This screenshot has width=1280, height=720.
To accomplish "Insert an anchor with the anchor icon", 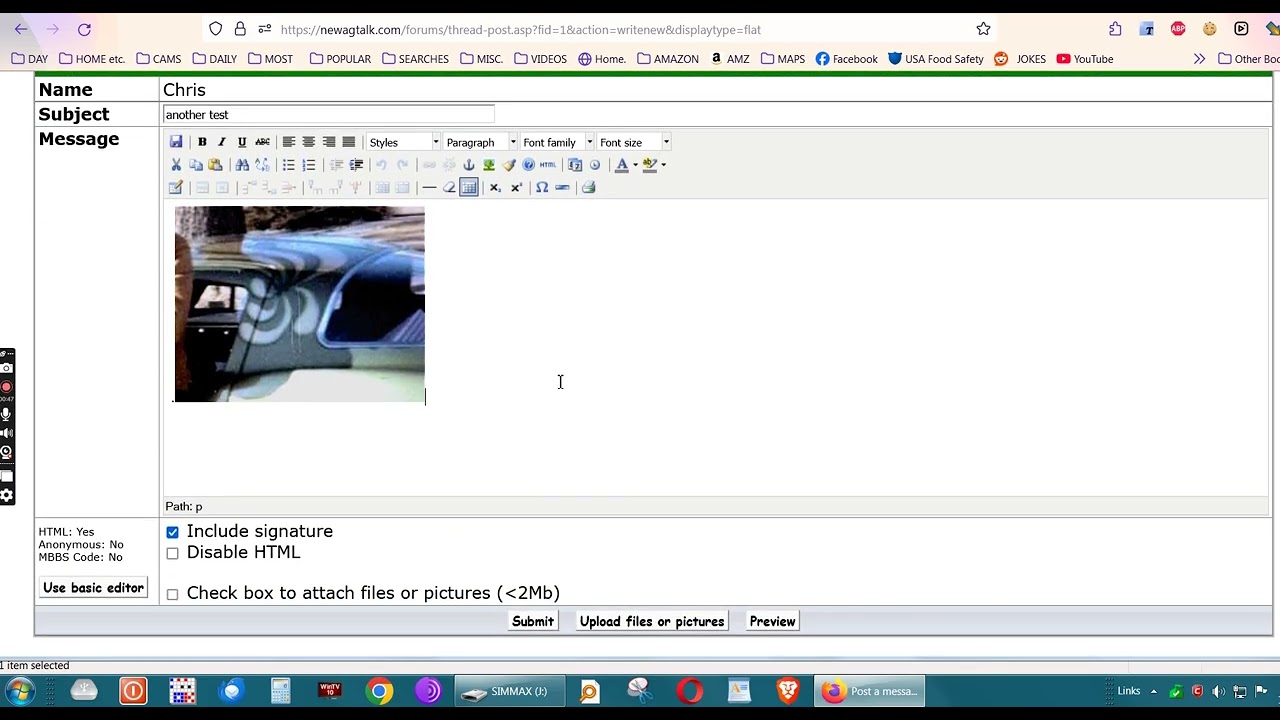I will [468, 165].
